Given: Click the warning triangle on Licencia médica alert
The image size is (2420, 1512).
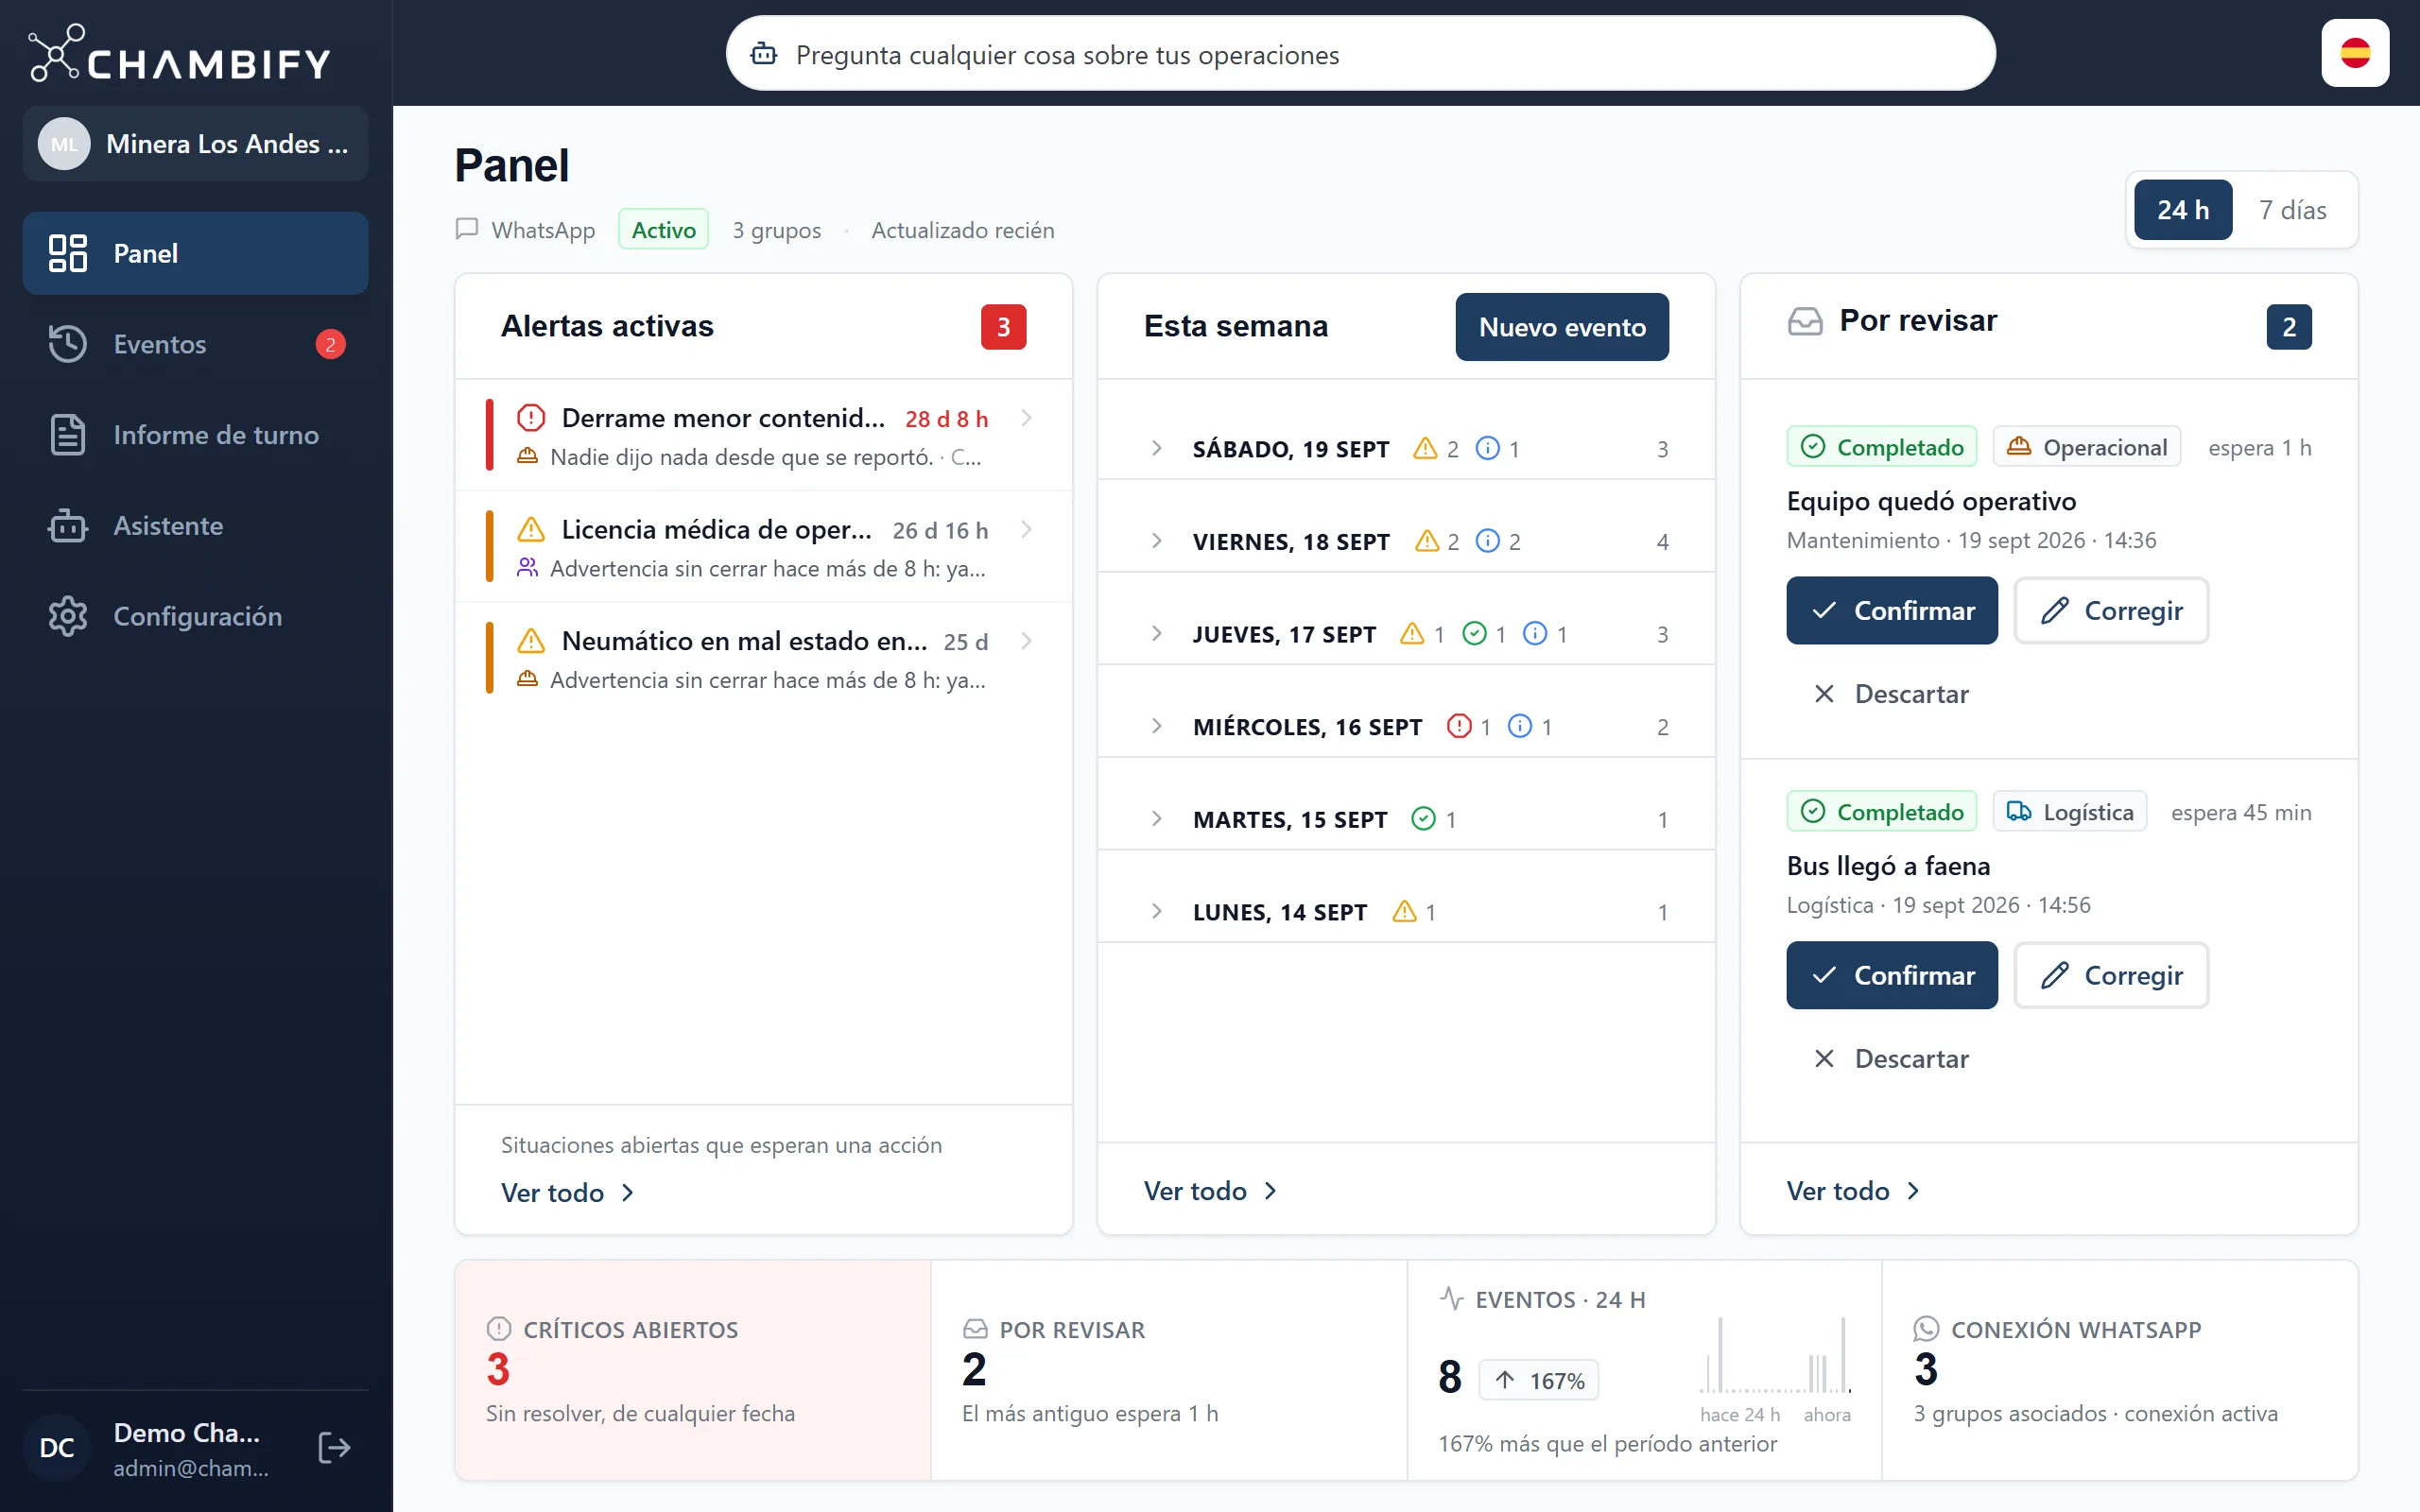Looking at the screenshot, I should point(531,529).
